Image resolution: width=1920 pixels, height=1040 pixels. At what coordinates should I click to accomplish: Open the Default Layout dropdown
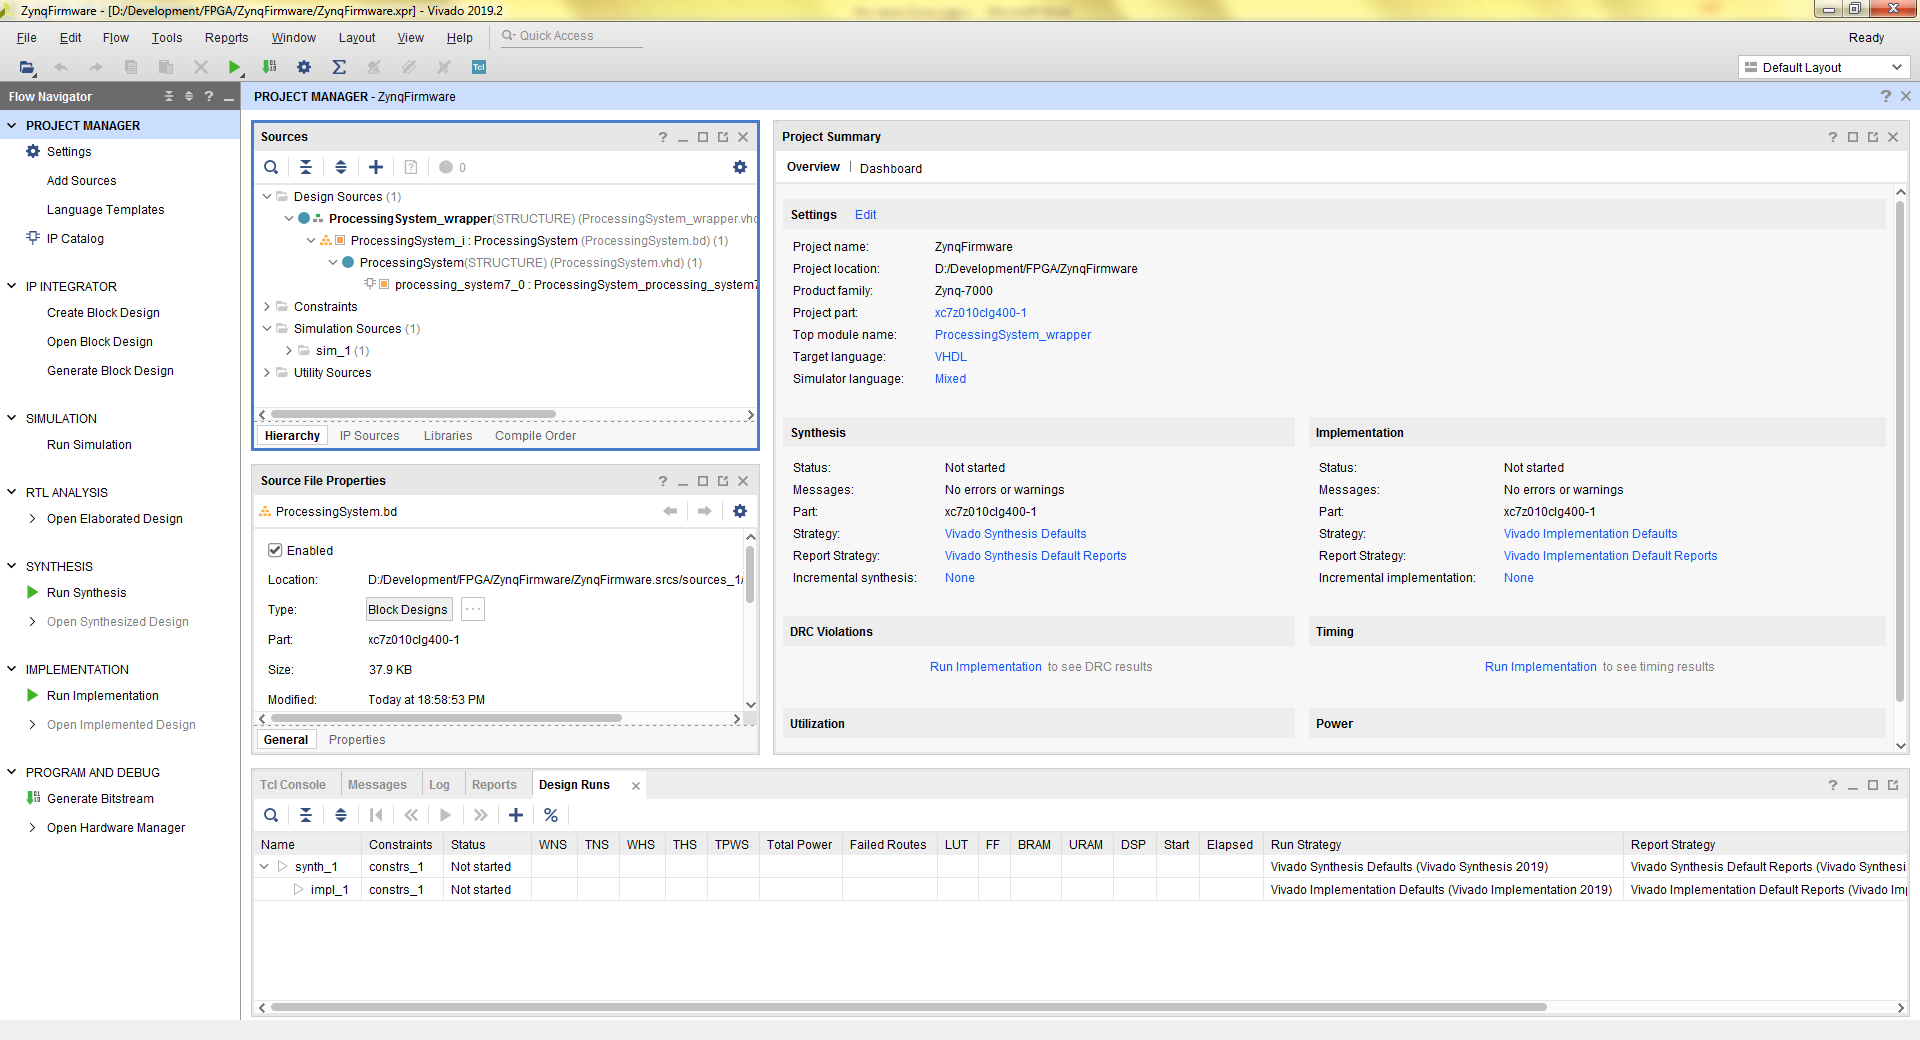[x=1824, y=67]
